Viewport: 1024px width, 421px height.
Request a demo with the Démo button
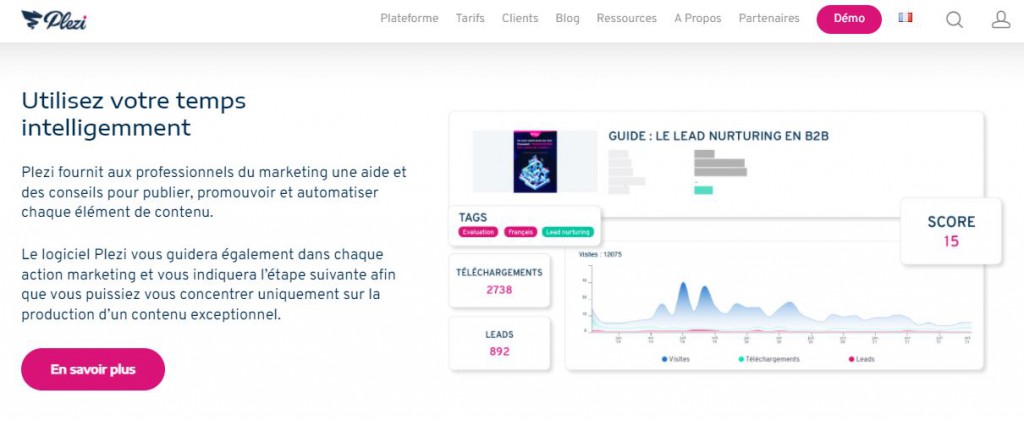pyautogui.click(x=849, y=19)
